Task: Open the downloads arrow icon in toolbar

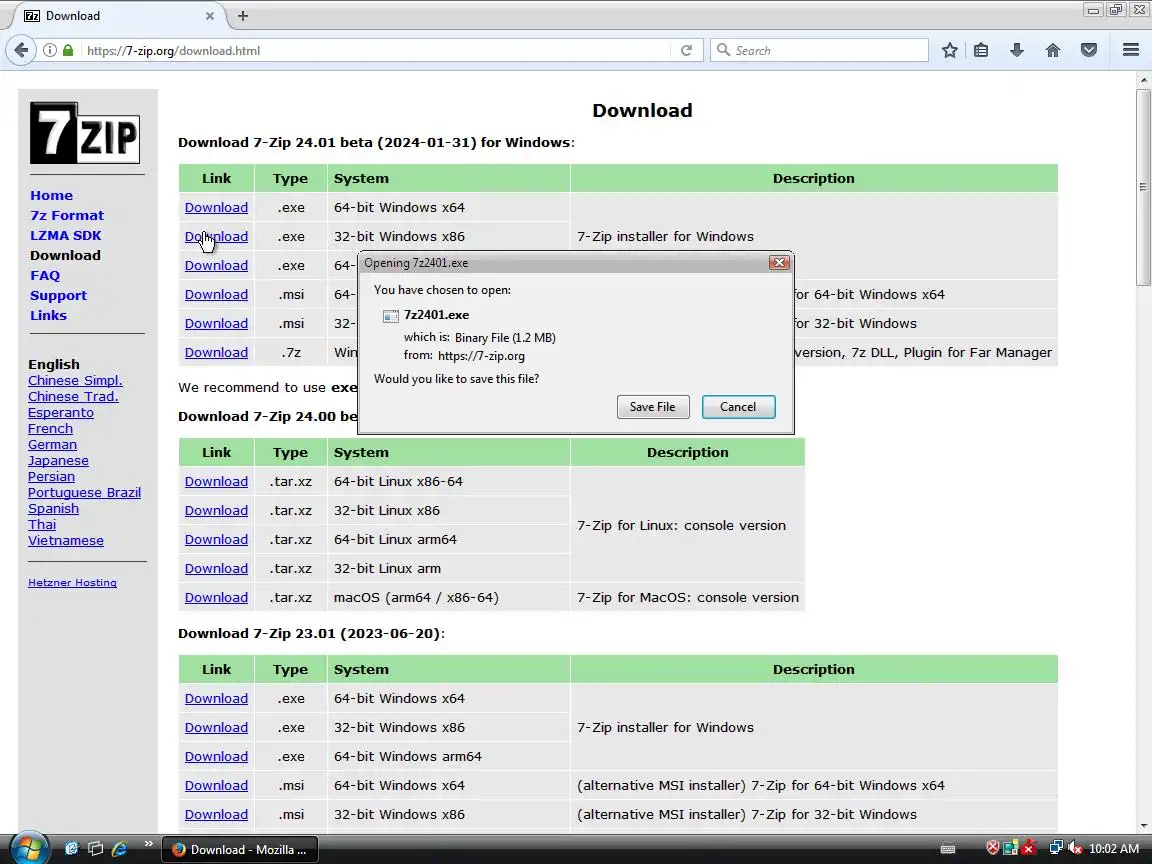Action: click(x=1017, y=50)
